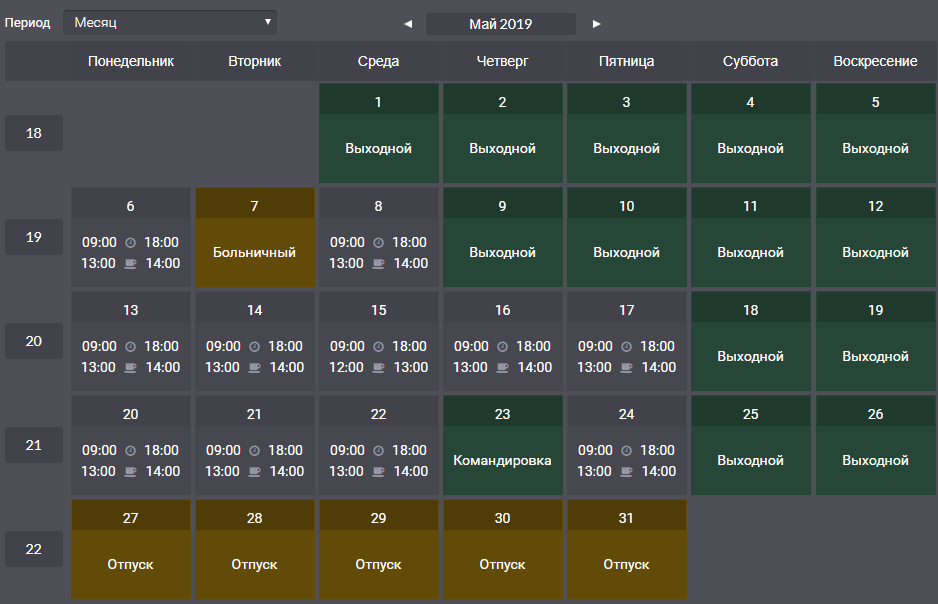Click the coffee cup break icon on May 8
This screenshot has width=938, height=604.
coord(378,264)
